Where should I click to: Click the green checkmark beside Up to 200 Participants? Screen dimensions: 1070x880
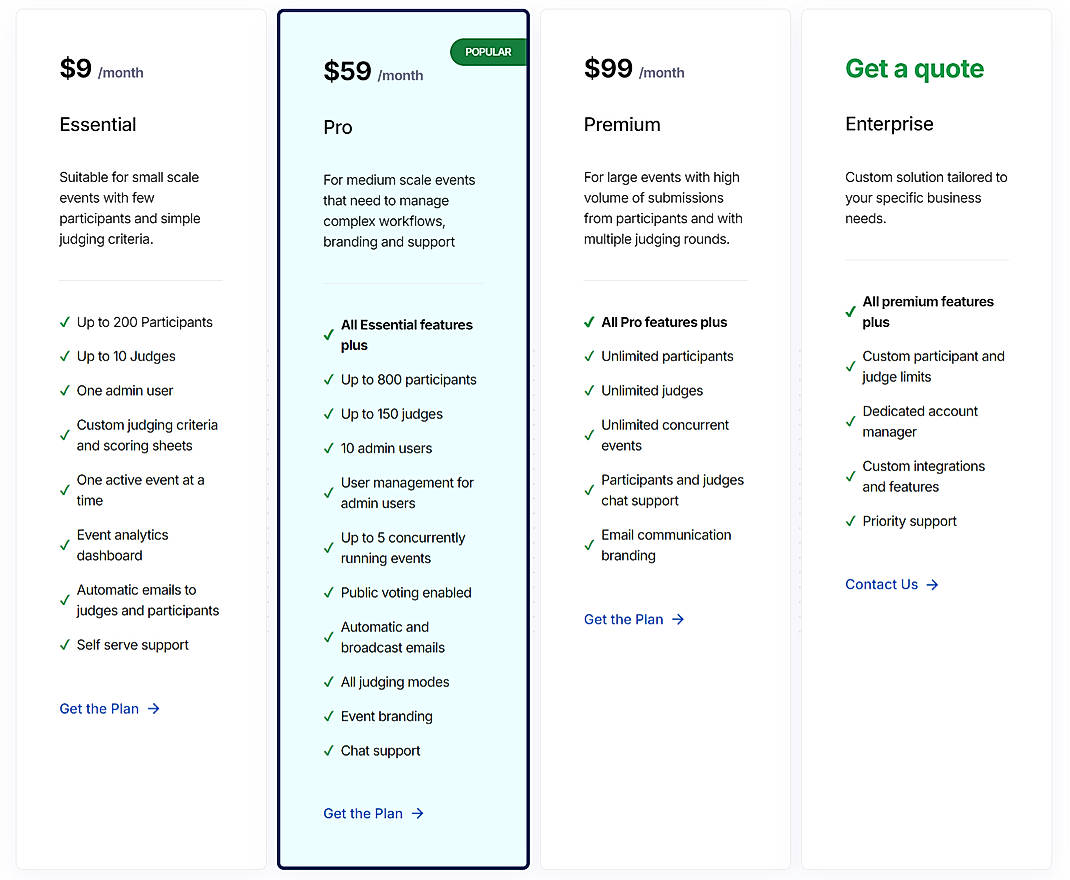(x=63, y=322)
